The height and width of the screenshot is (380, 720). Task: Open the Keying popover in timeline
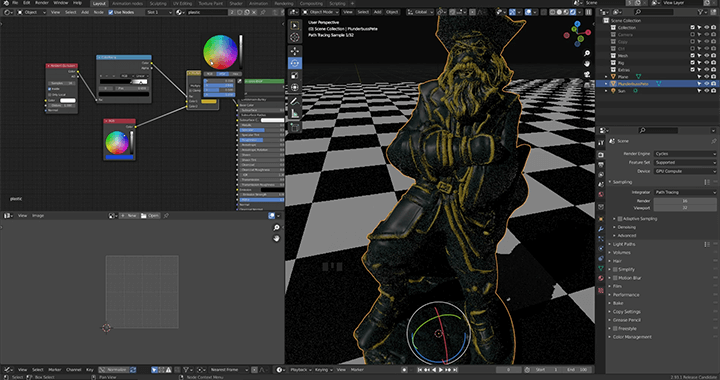click(x=324, y=369)
